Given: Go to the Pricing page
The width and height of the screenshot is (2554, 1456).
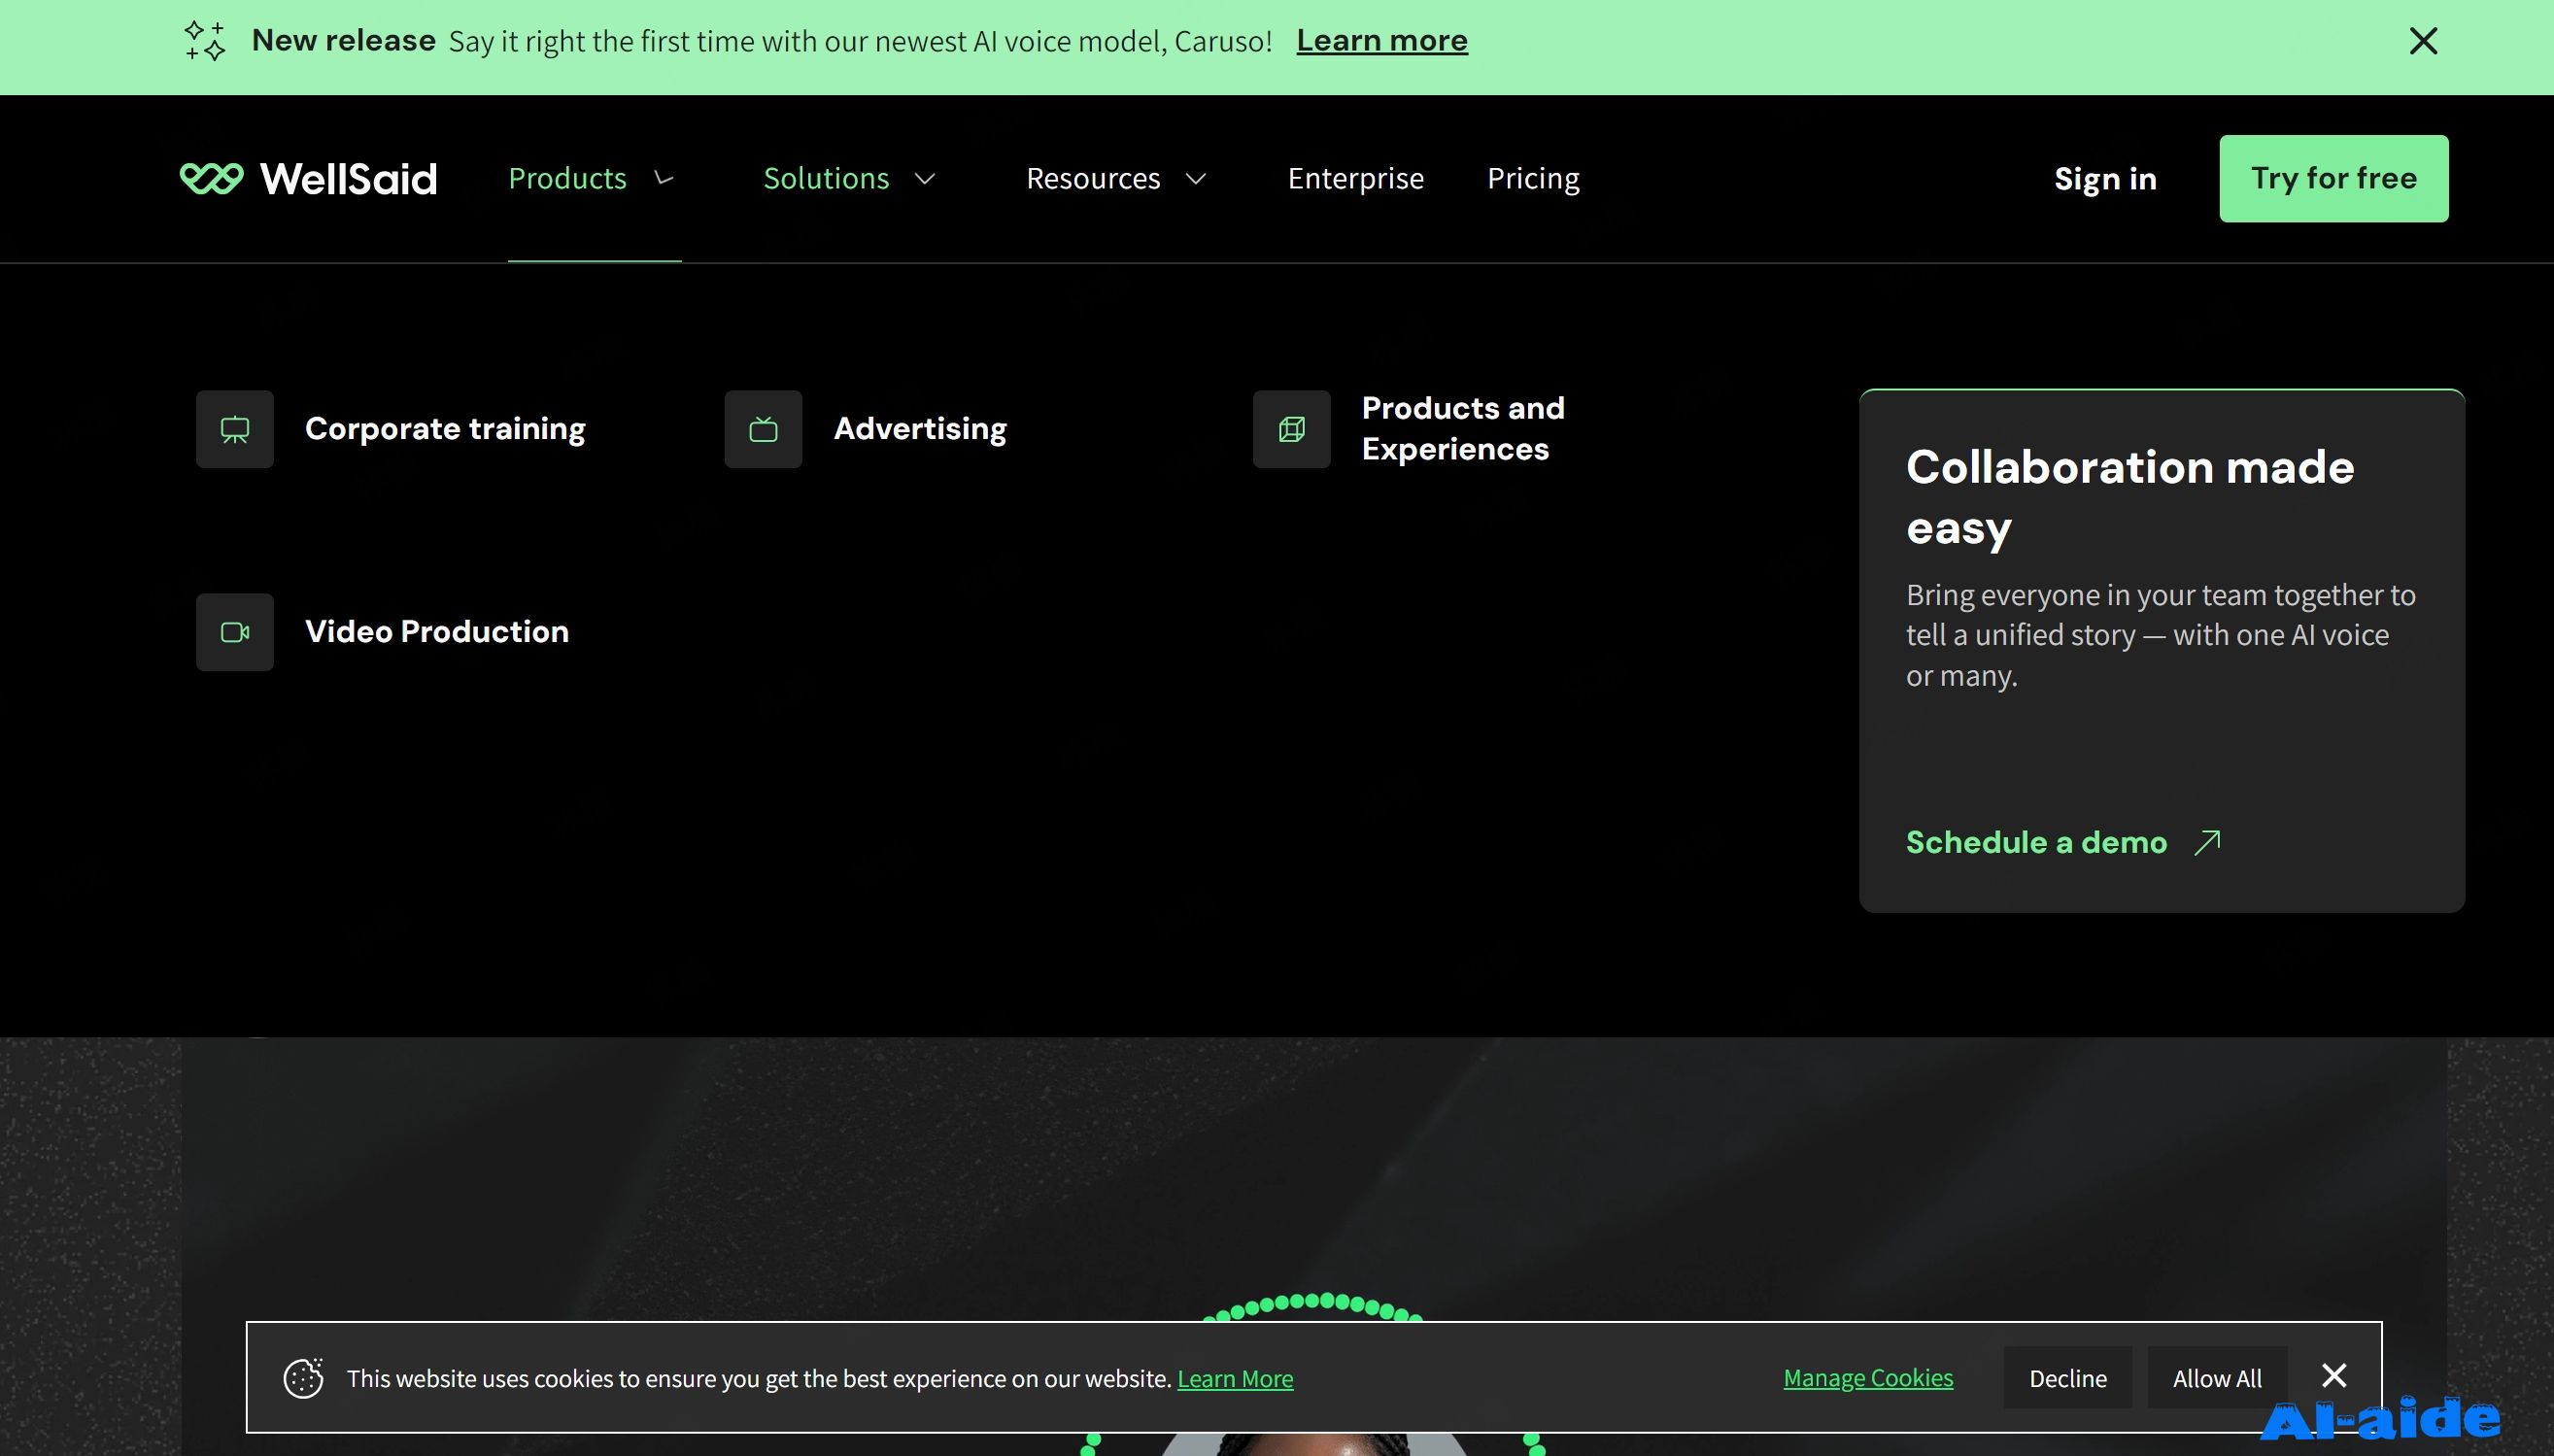Looking at the screenshot, I should [x=1533, y=178].
